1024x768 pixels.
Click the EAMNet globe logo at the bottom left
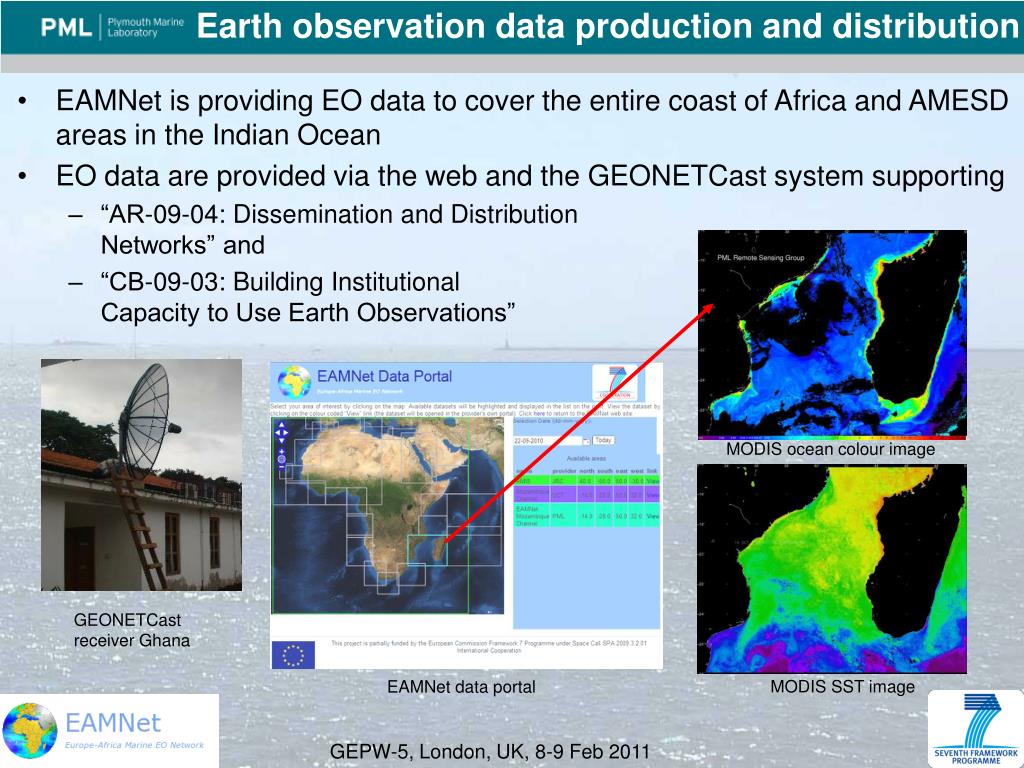tap(29, 731)
